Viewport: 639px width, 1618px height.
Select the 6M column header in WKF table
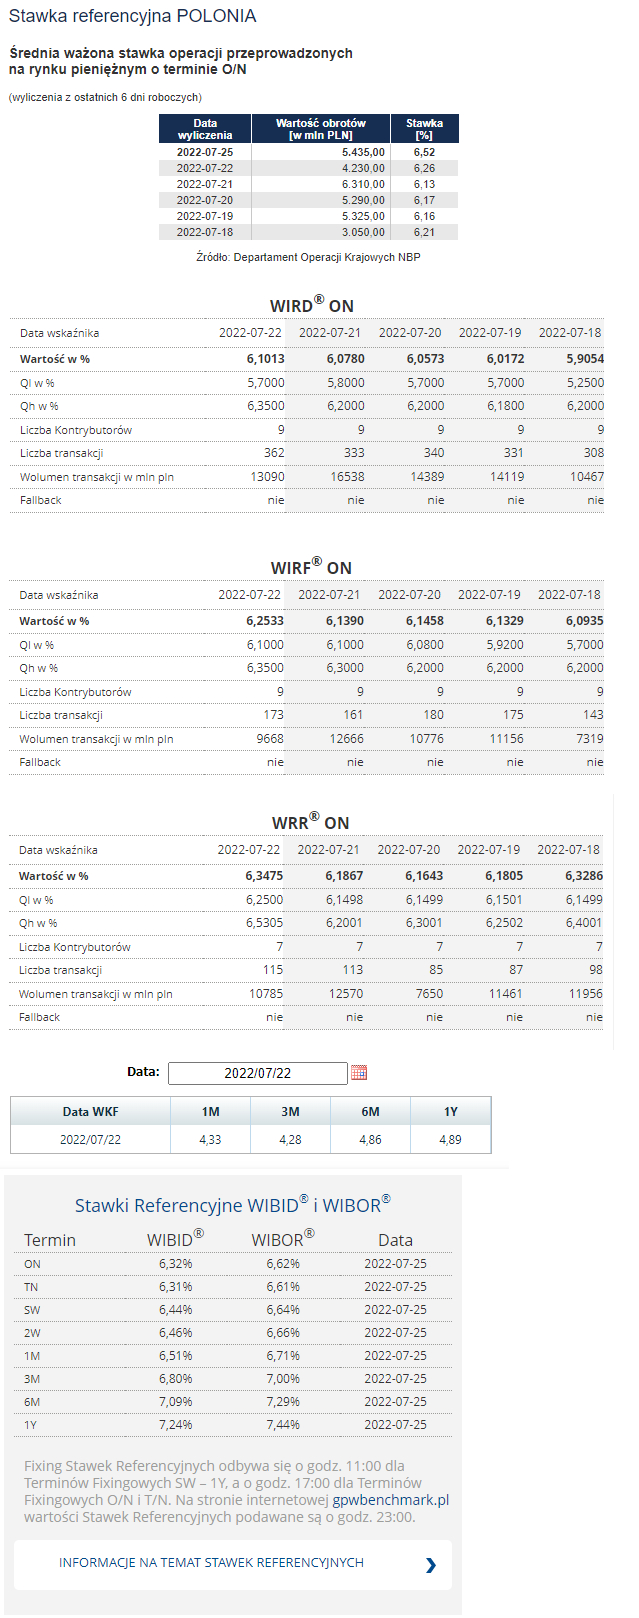click(x=370, y=1112)
